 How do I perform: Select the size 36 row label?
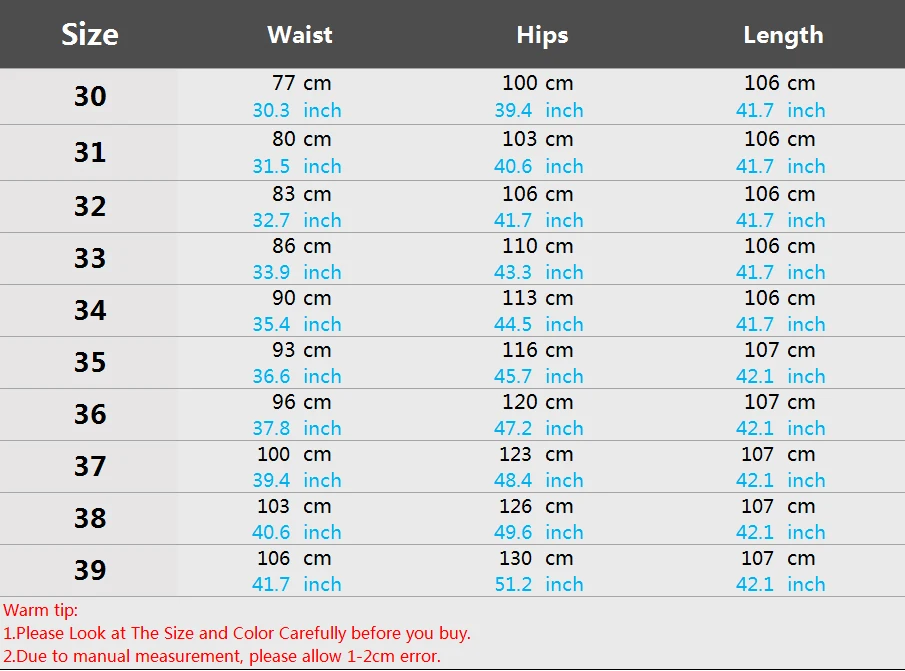click(90, 414)
